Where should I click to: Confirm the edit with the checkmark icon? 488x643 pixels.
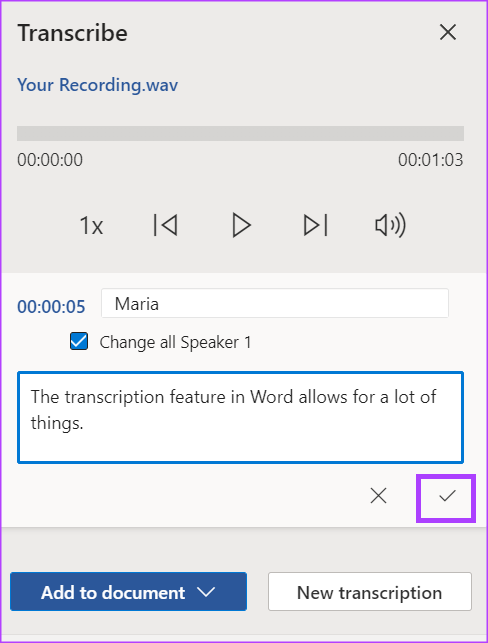coord(447,496)
